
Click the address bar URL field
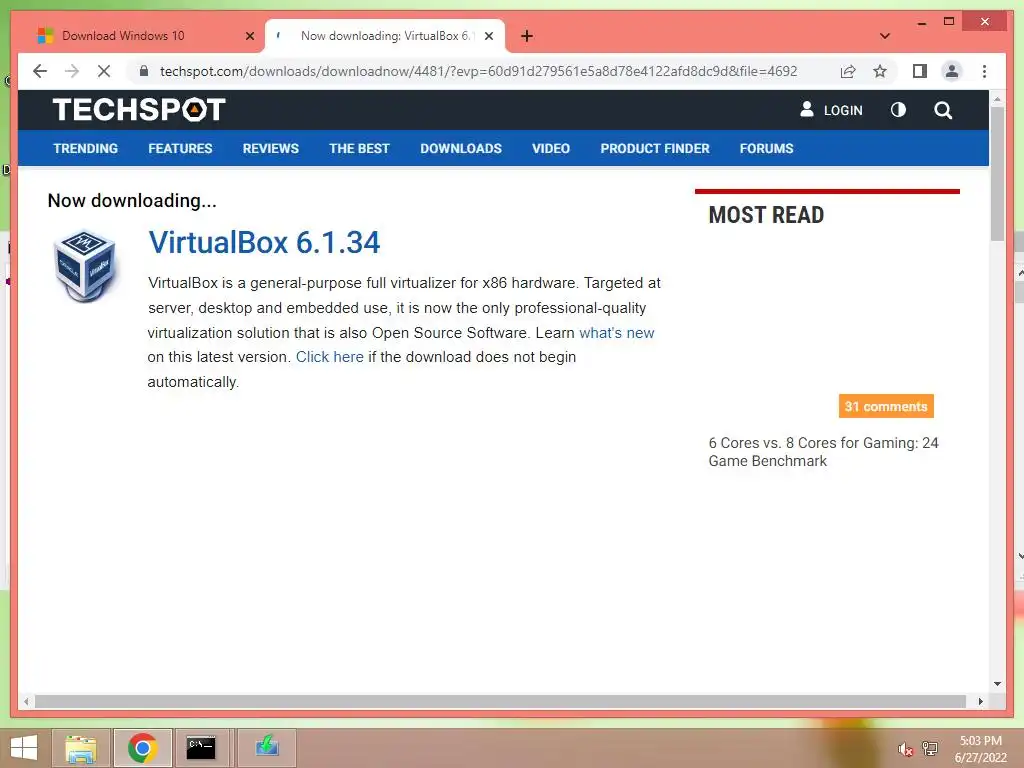[x=478, y=71]
